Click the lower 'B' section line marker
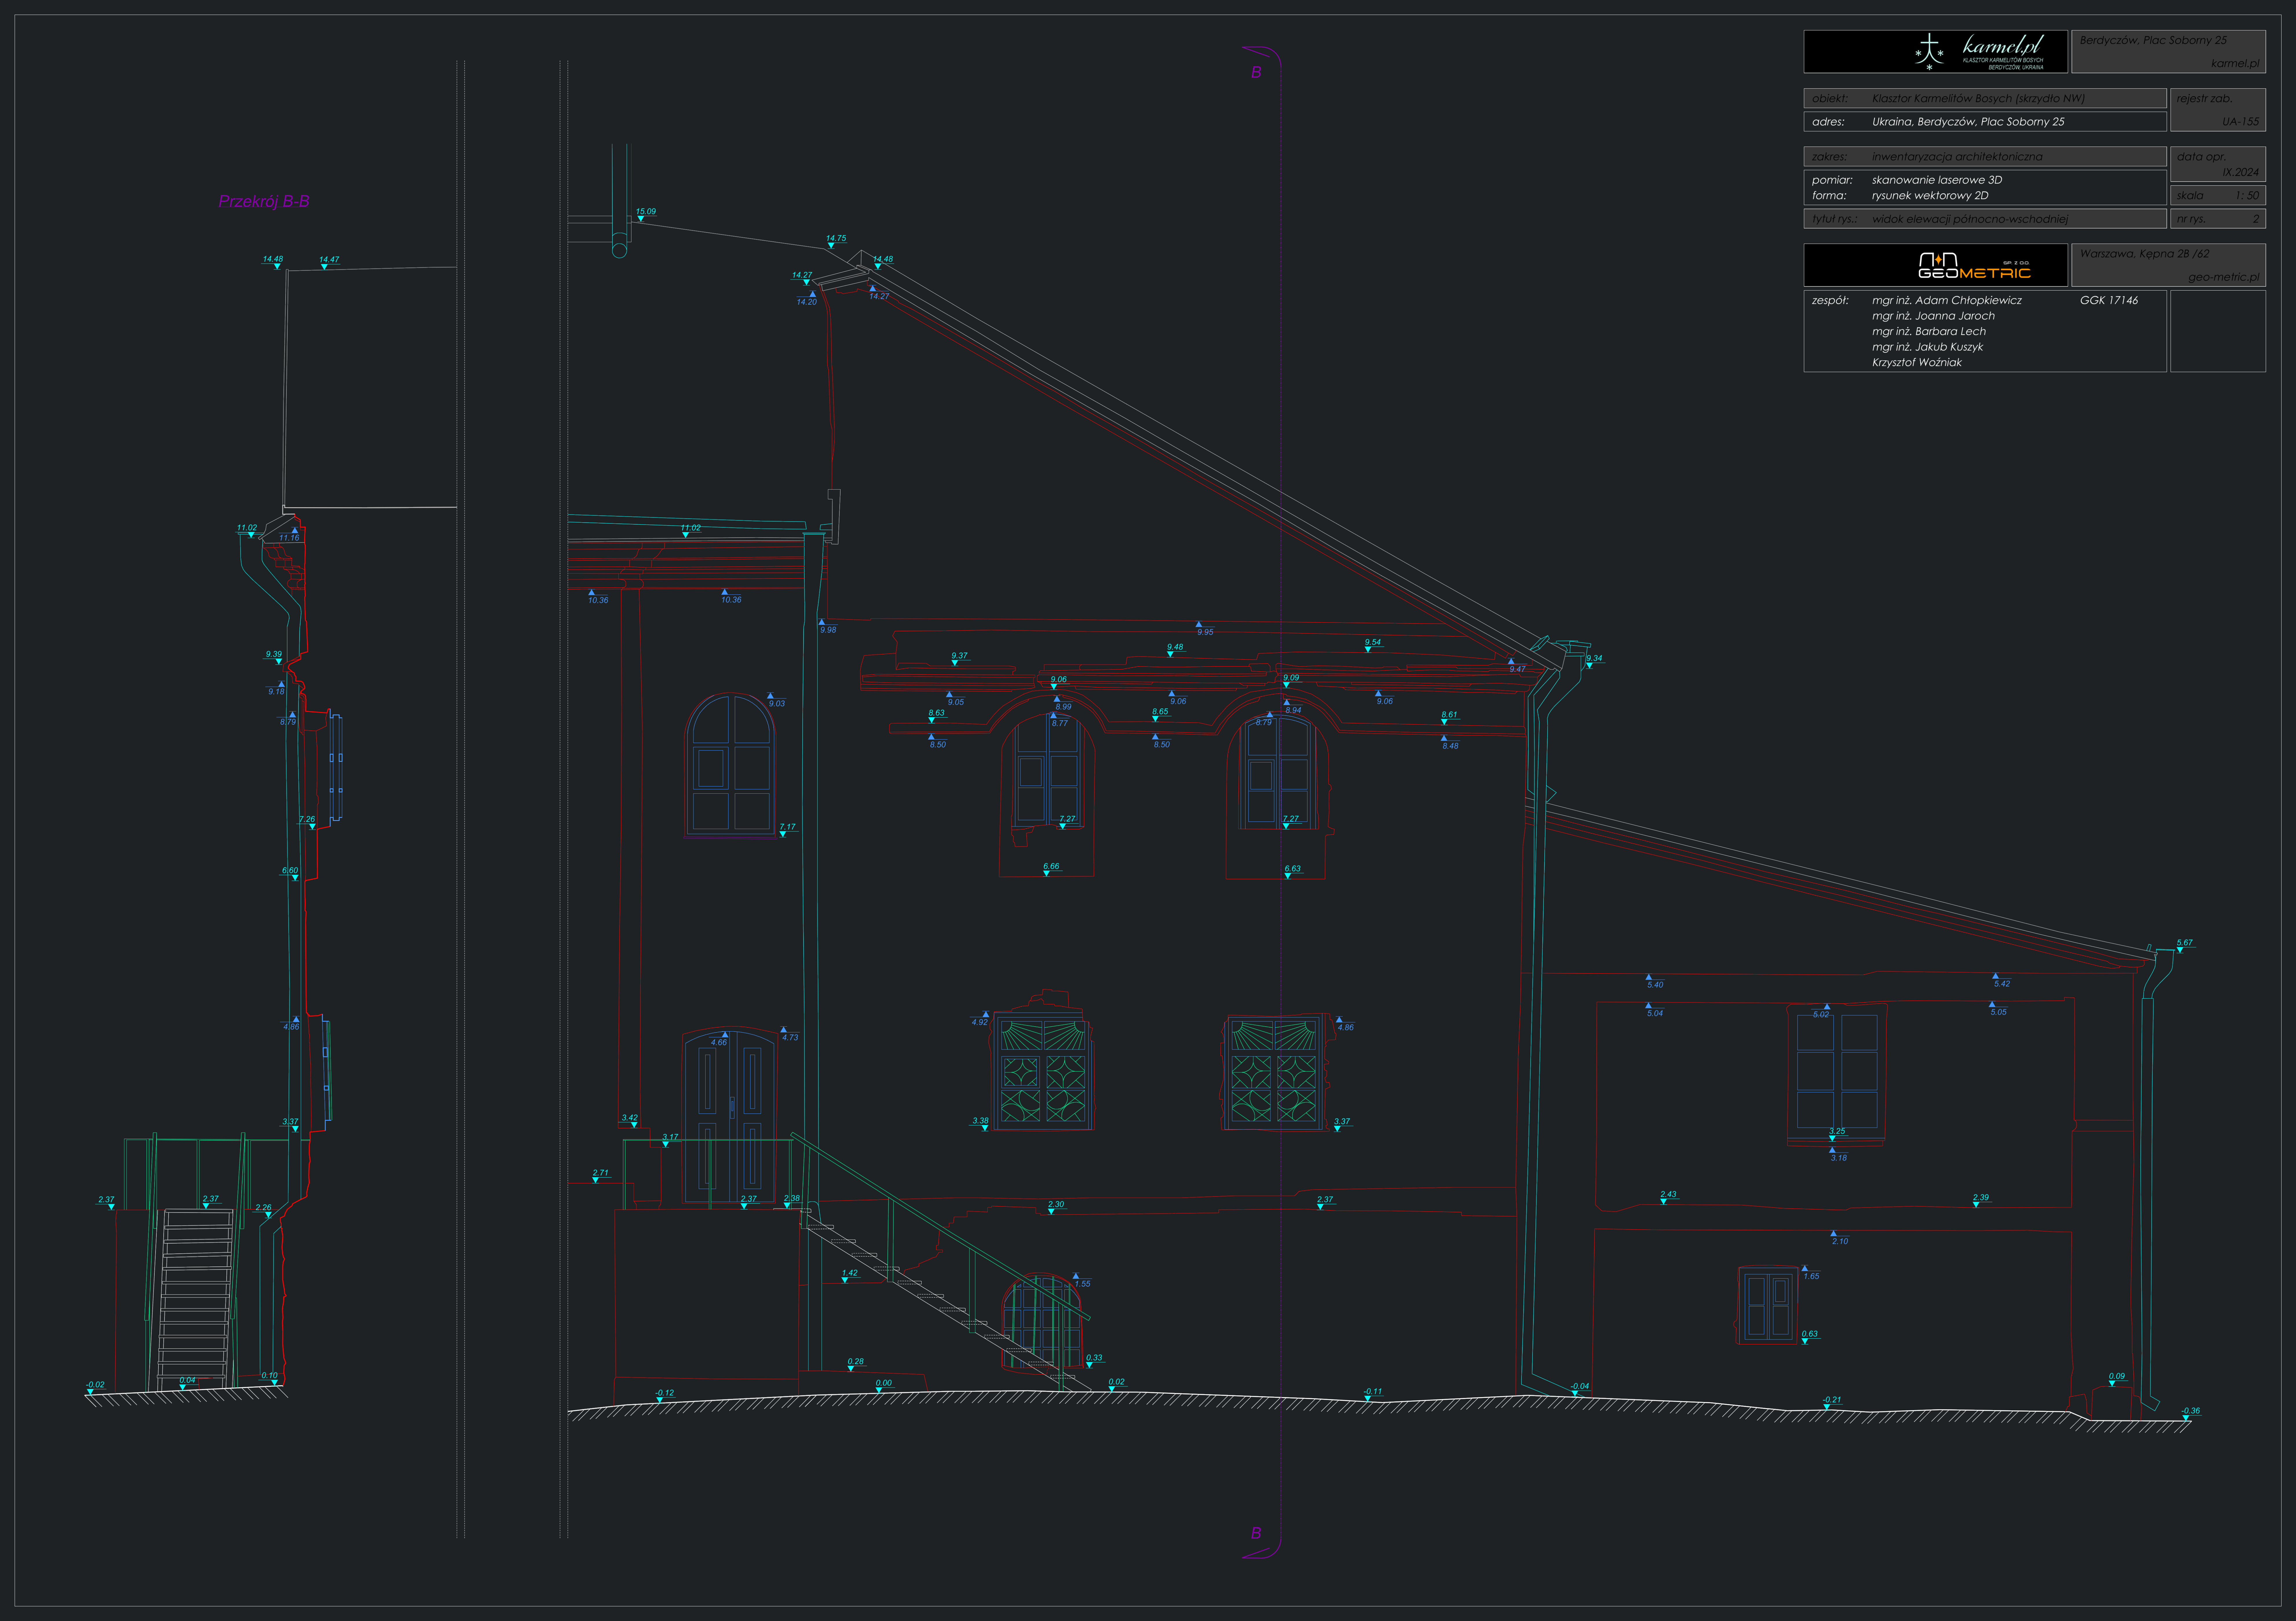Screen dimensions: 2296x1621 point(1256,1533)
